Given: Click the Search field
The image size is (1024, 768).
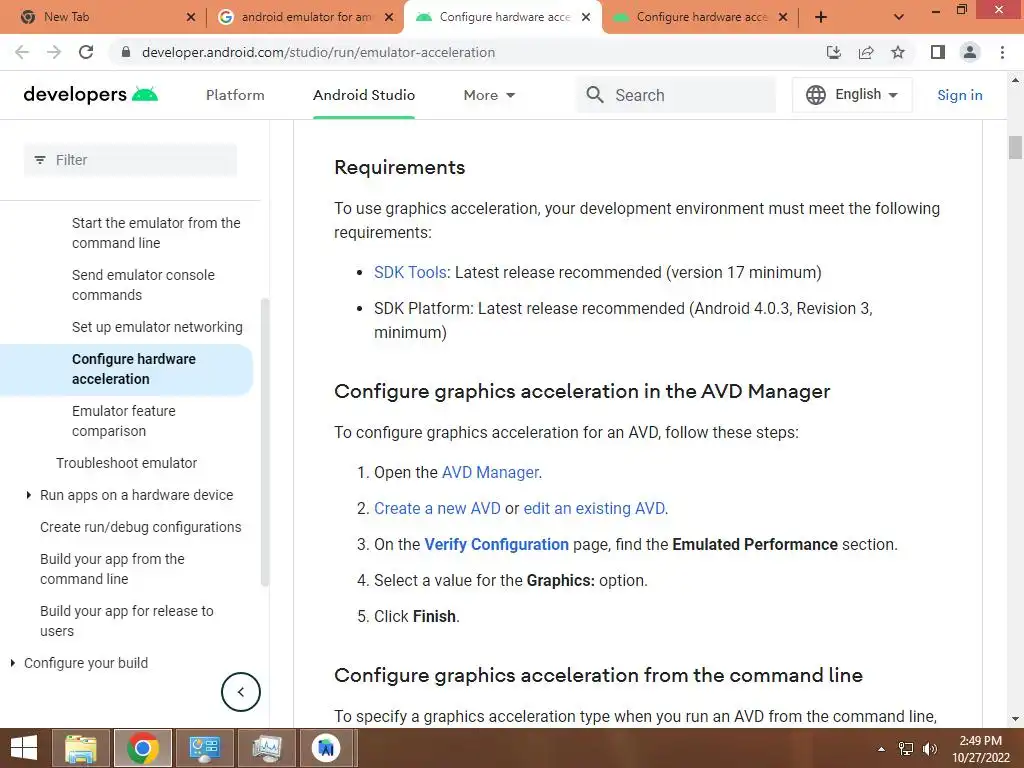Looking at the screenshot, I should pos(676,95).
